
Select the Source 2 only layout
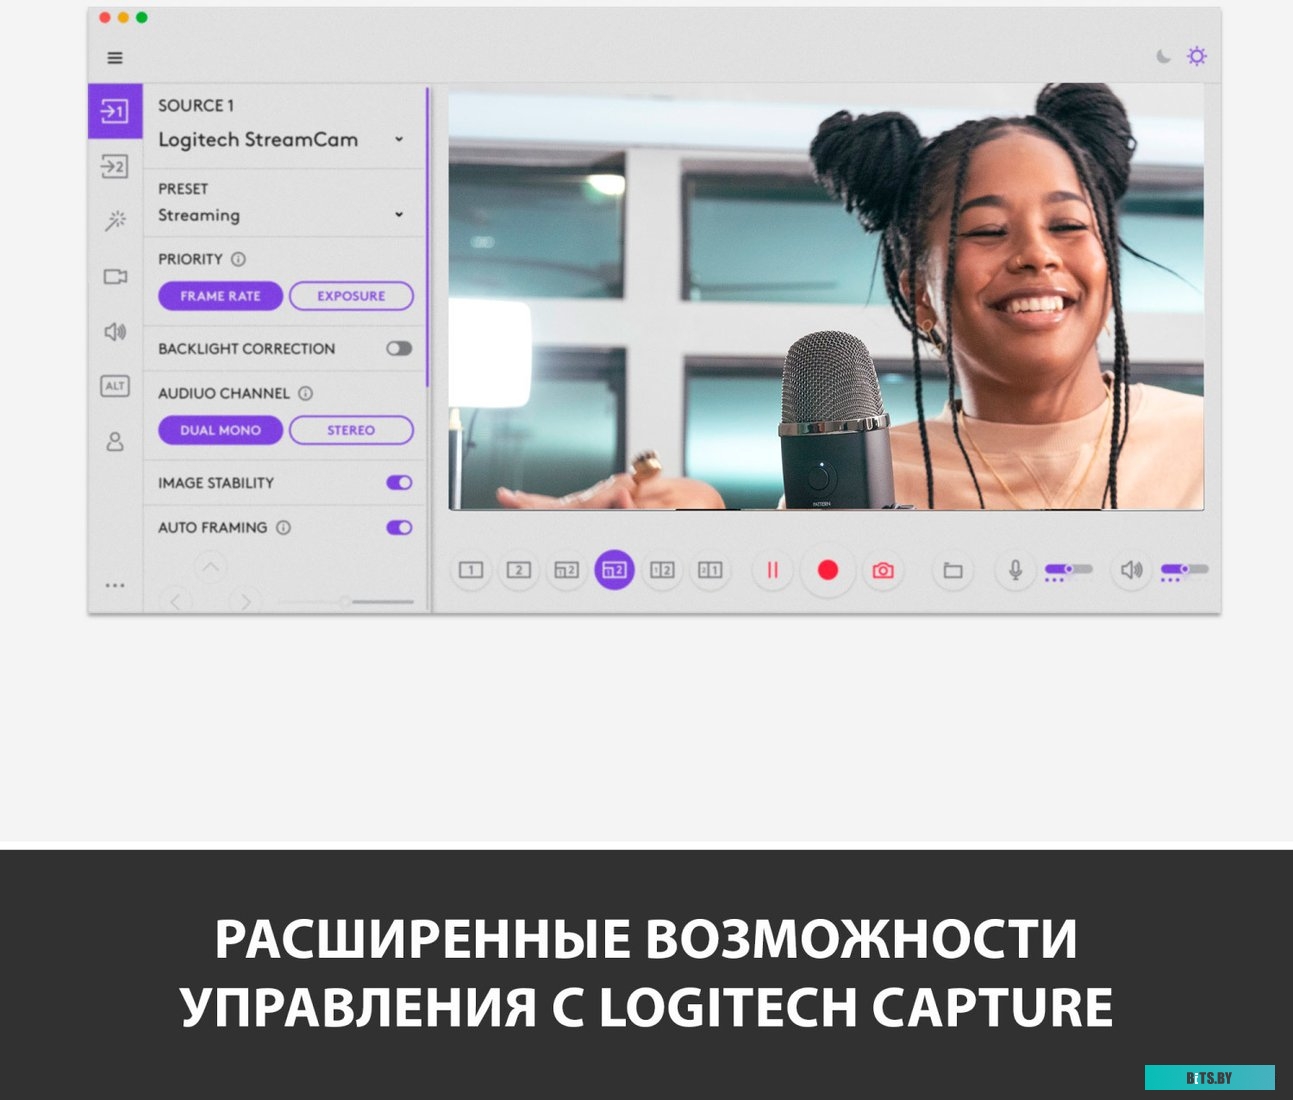(x=518, y=570)
